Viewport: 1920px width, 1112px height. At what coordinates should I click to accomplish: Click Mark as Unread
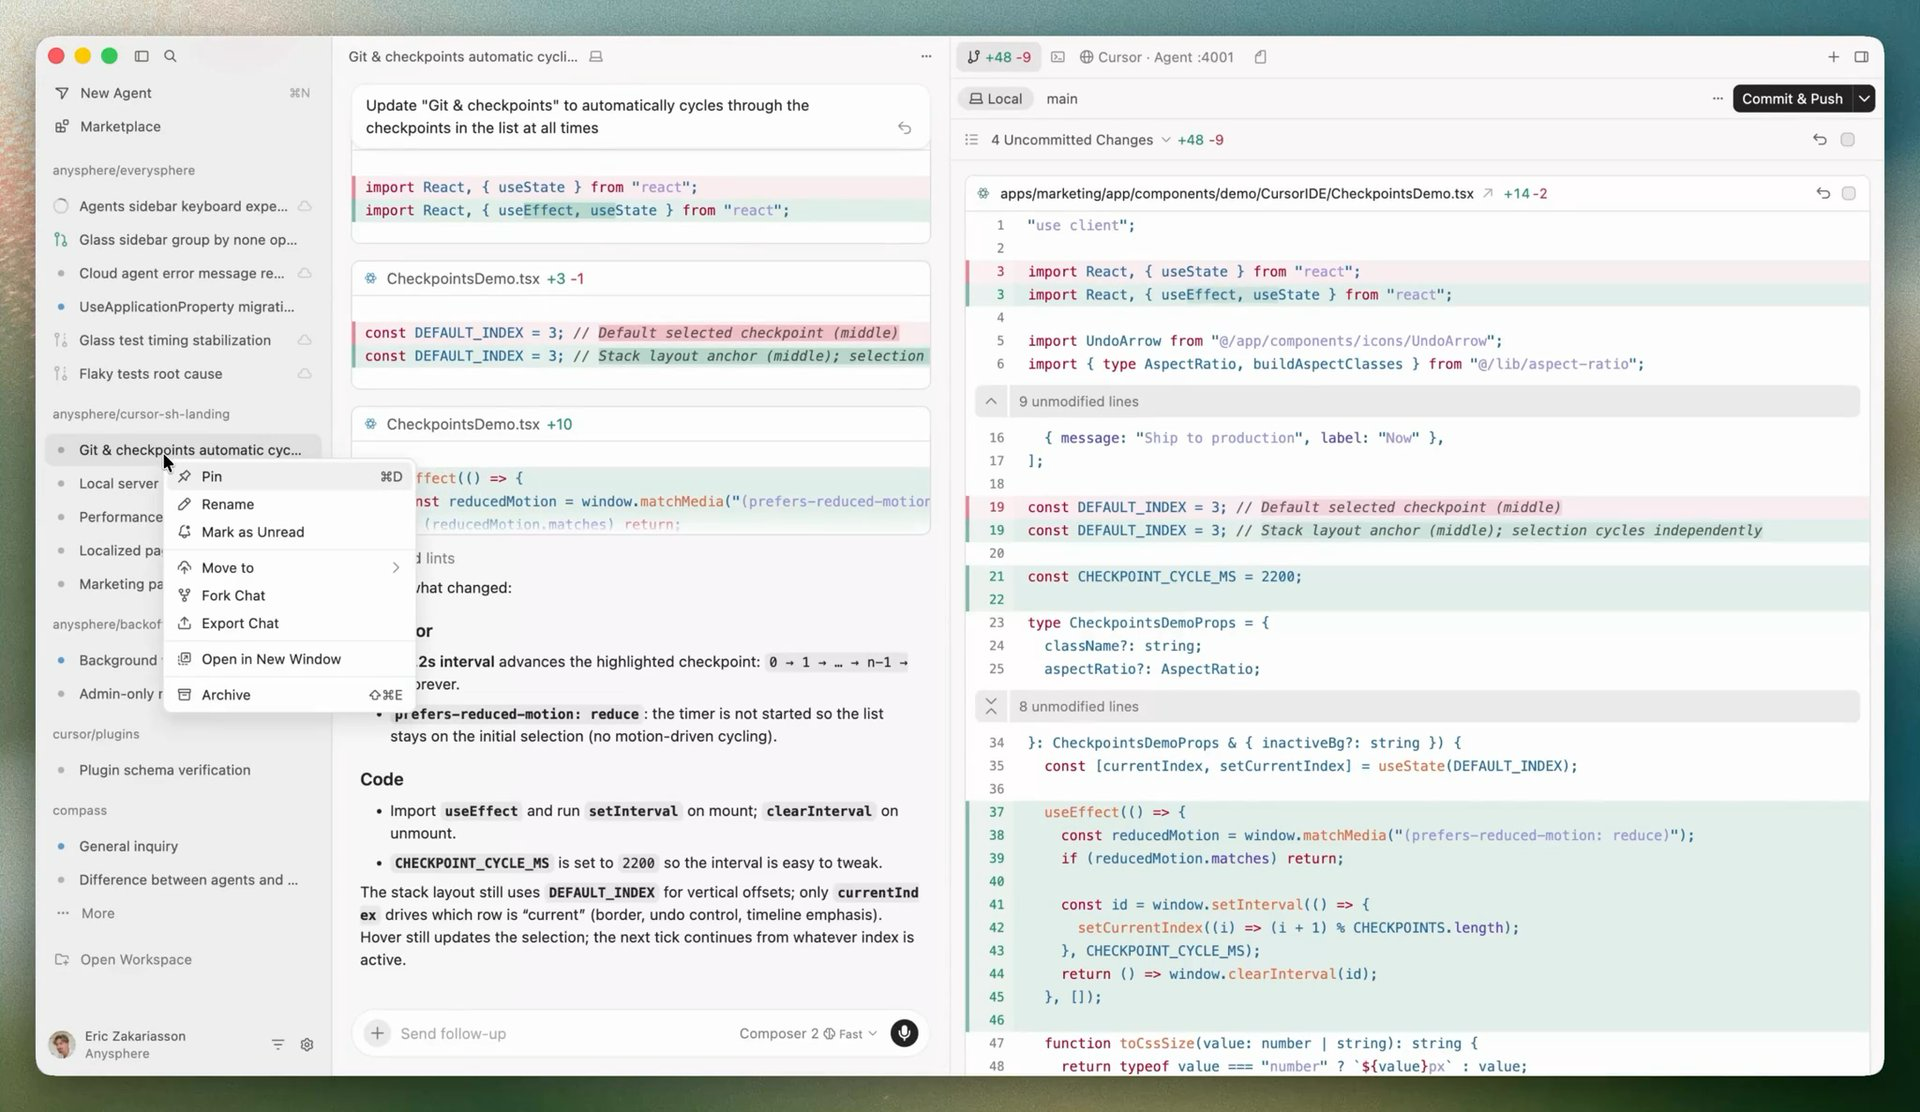click(x=289, y=532)
